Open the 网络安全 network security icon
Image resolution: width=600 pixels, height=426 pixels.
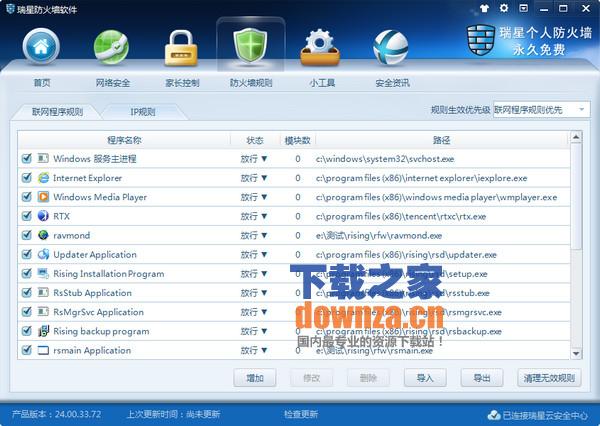point(111,47)
